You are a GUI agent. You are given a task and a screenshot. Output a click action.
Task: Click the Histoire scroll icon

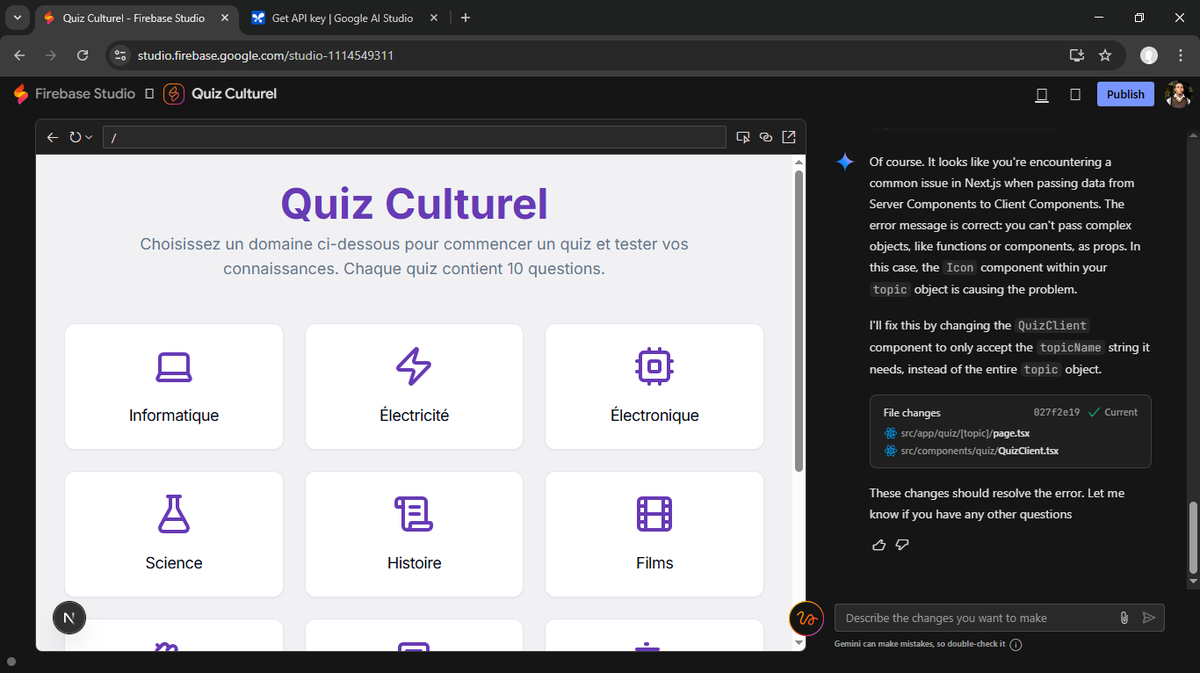pyautogui.click(x=414, y=515)
